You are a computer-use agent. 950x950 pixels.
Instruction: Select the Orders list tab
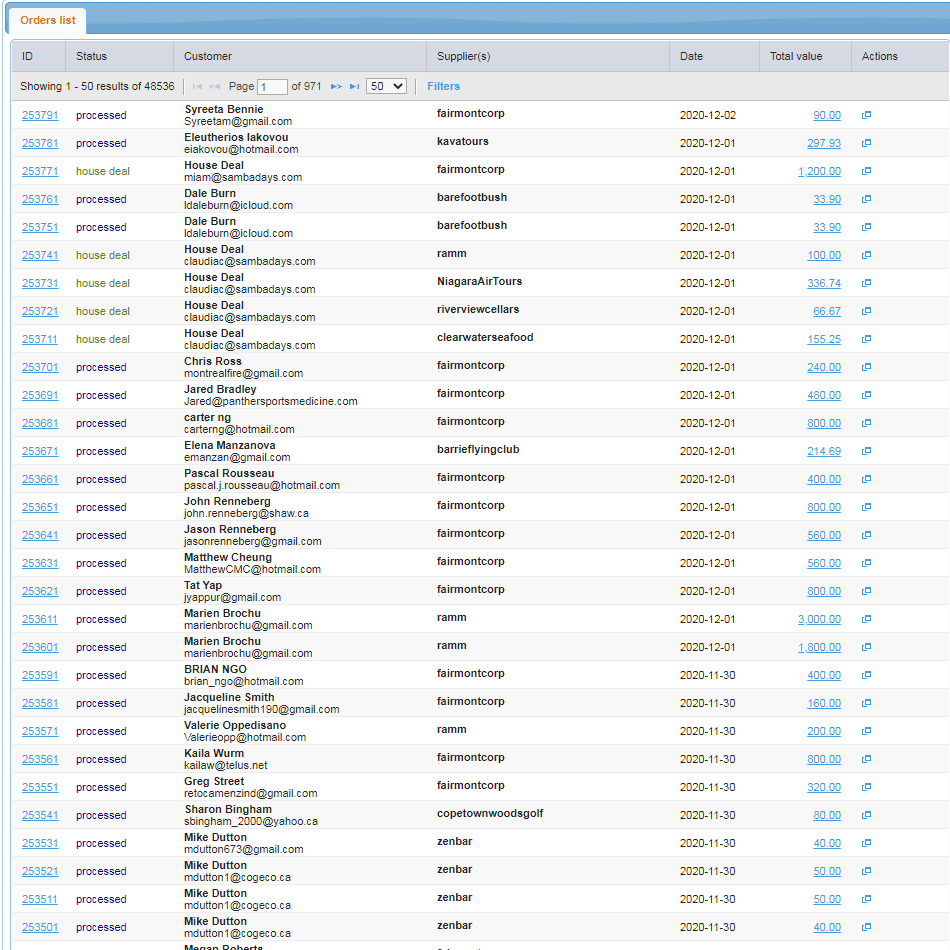point(48,21)
